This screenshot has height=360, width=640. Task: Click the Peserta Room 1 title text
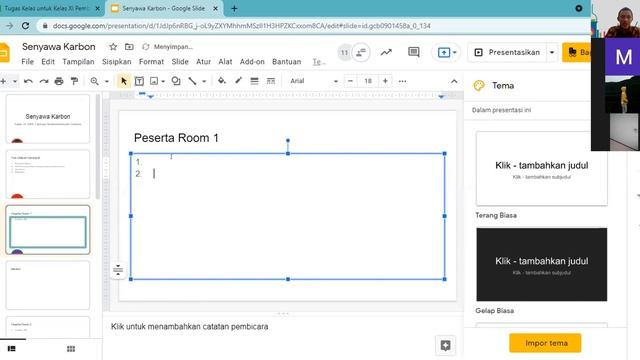176,138
